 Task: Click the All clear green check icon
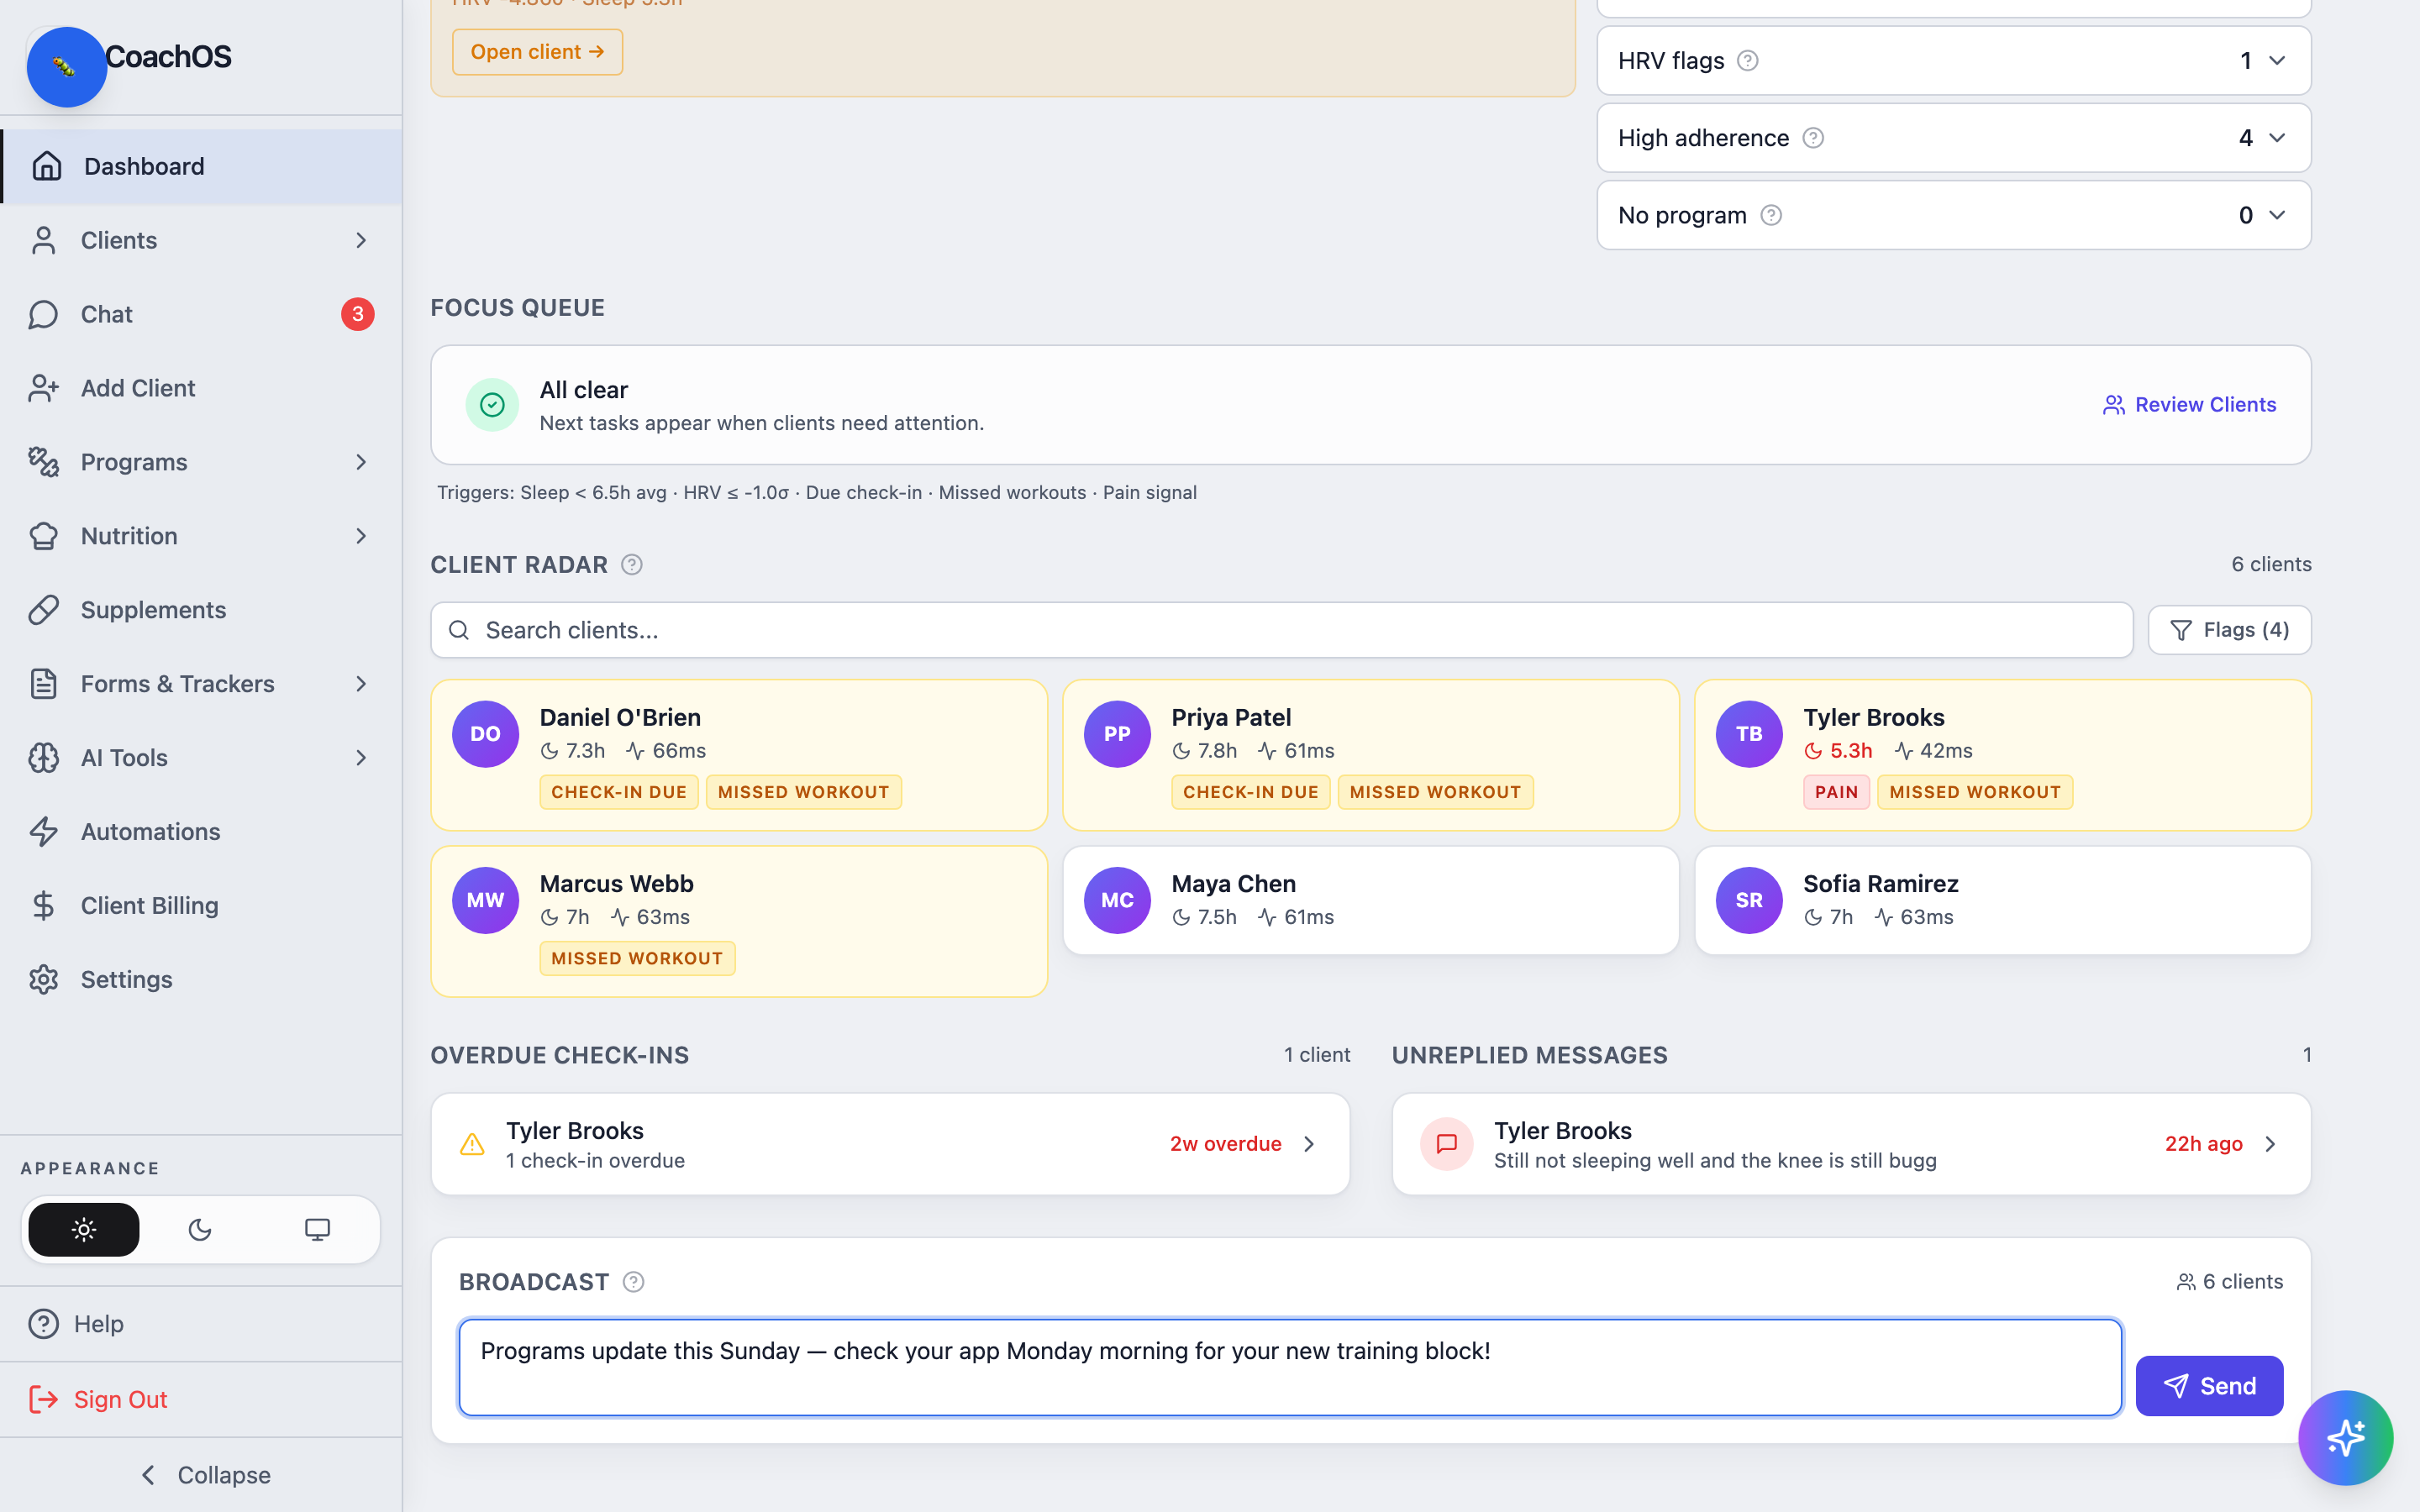[x=492, y=405]
